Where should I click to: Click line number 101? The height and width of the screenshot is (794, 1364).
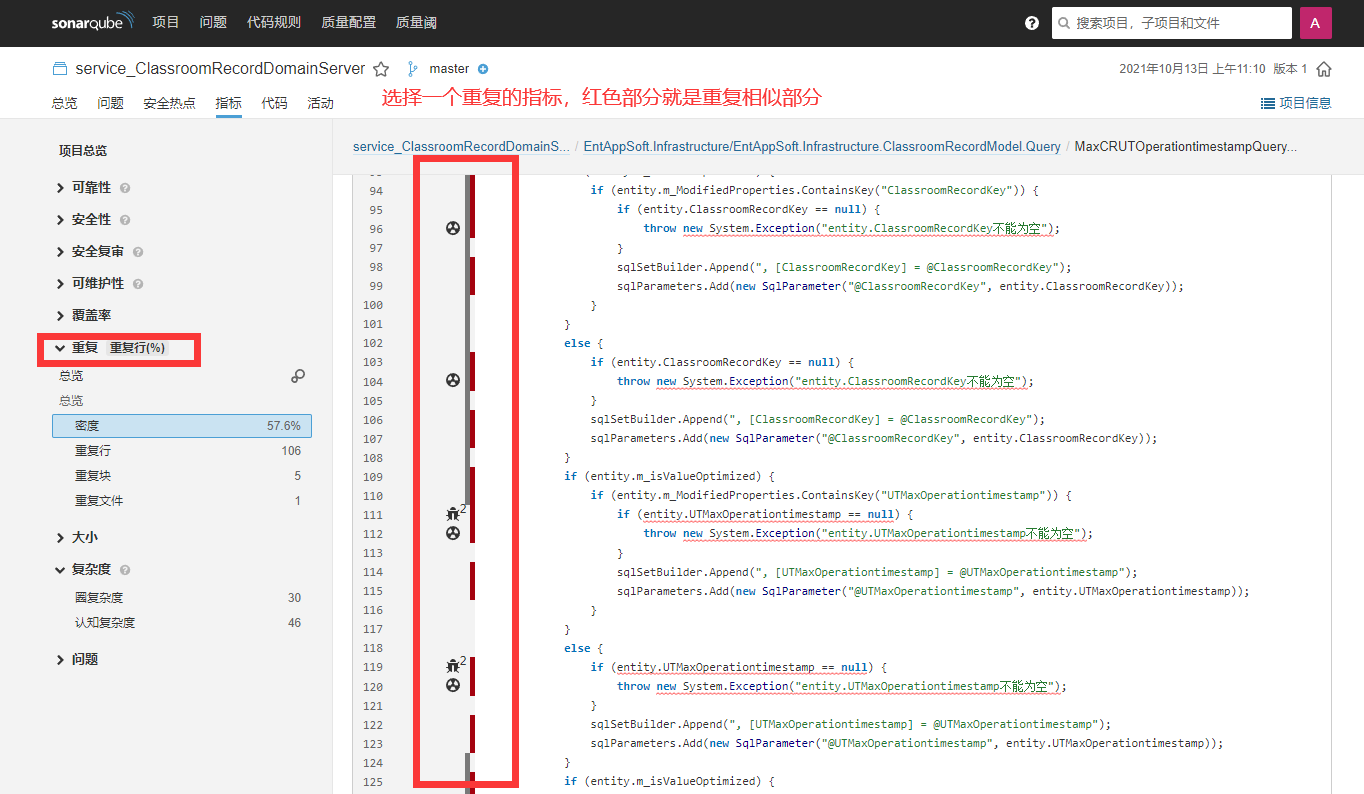click(x=373, y=324)
